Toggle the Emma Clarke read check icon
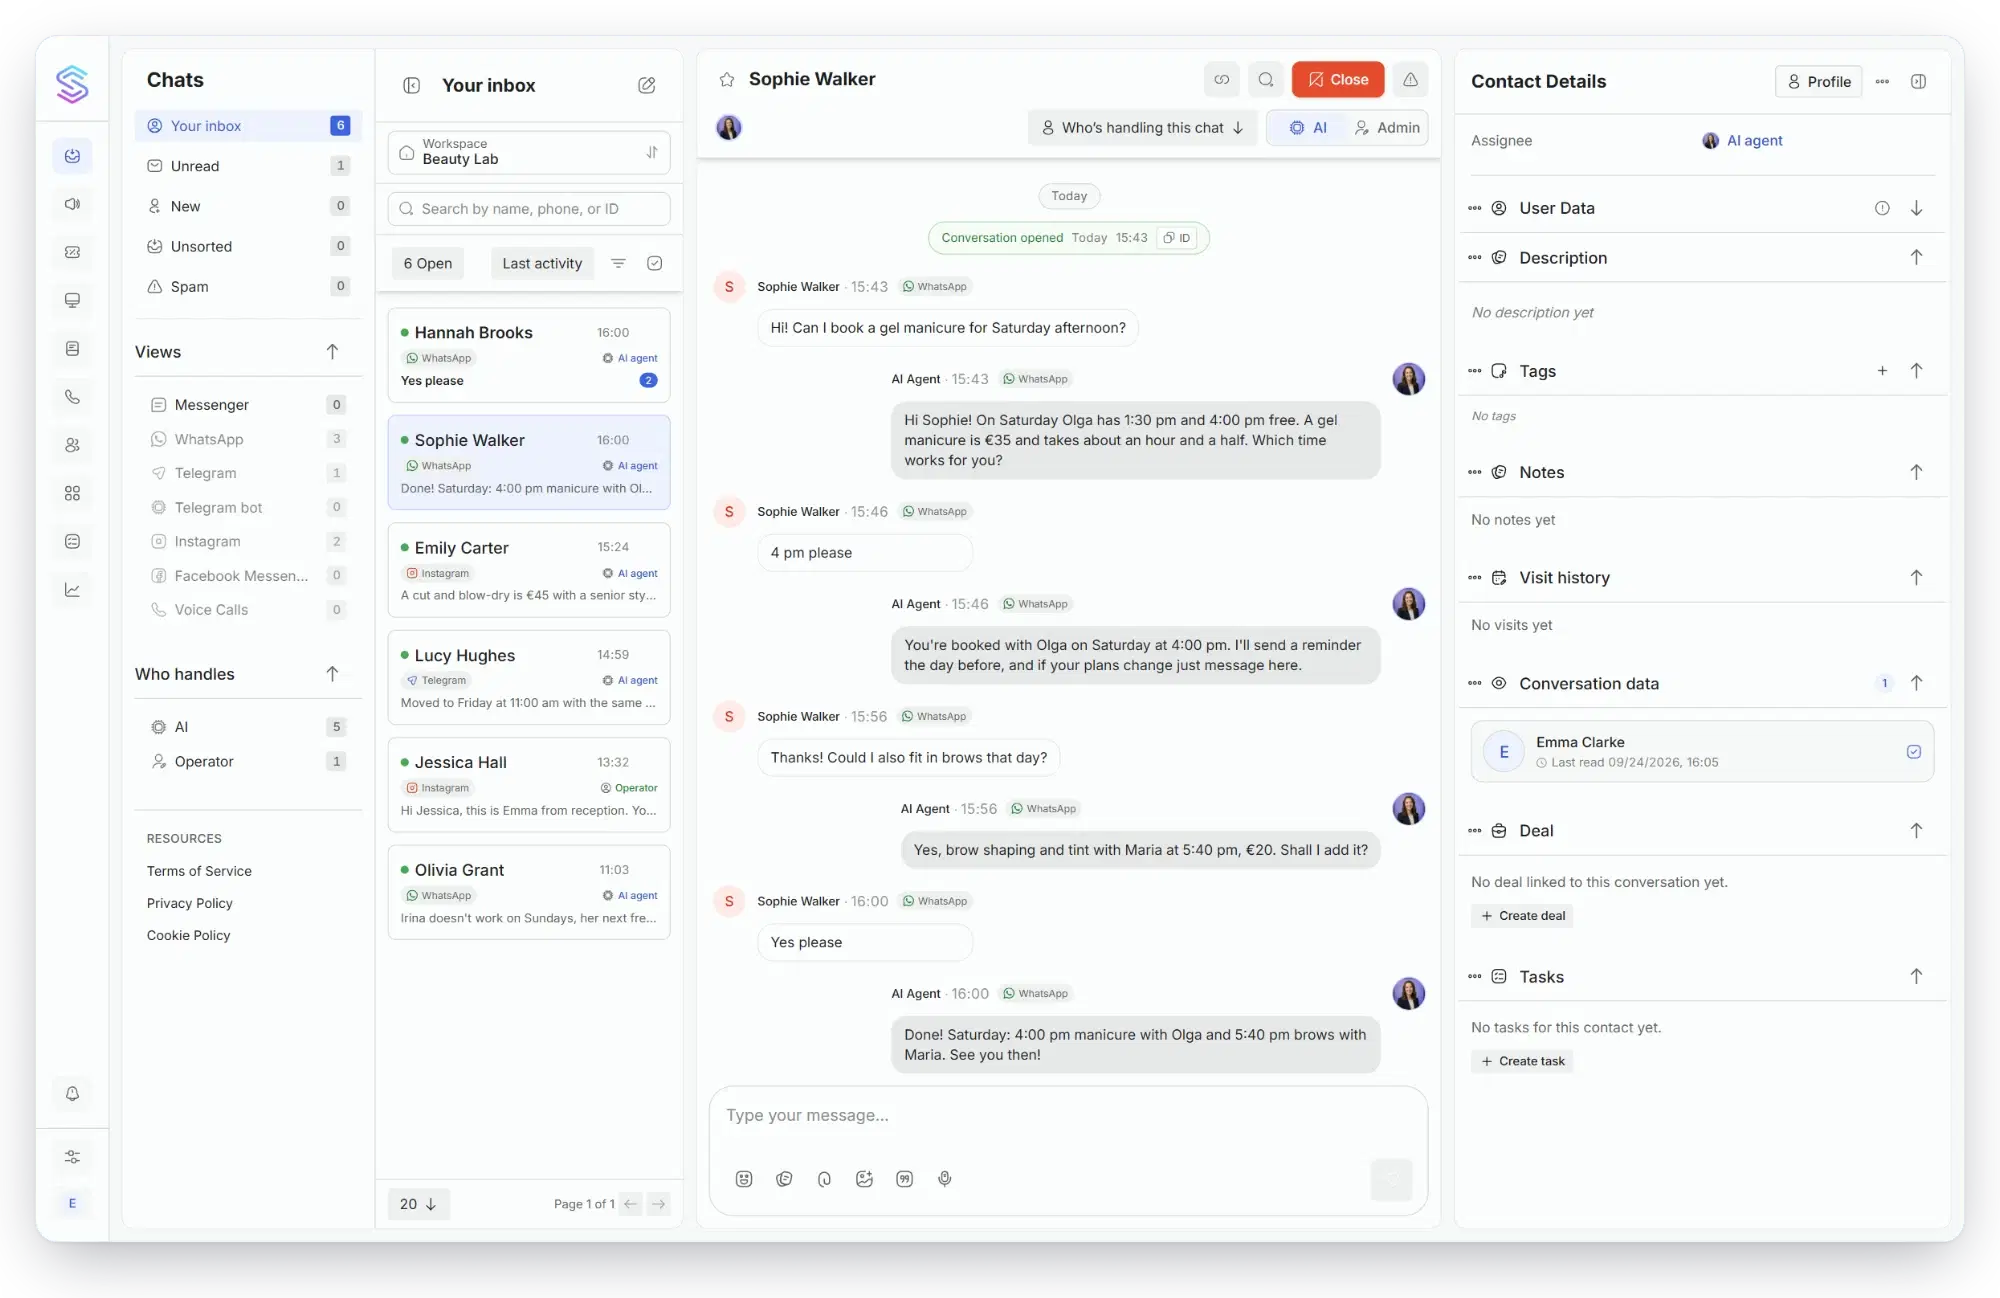Image resolution: width=2000 pixels, height=1298 pixels. 1913,752
